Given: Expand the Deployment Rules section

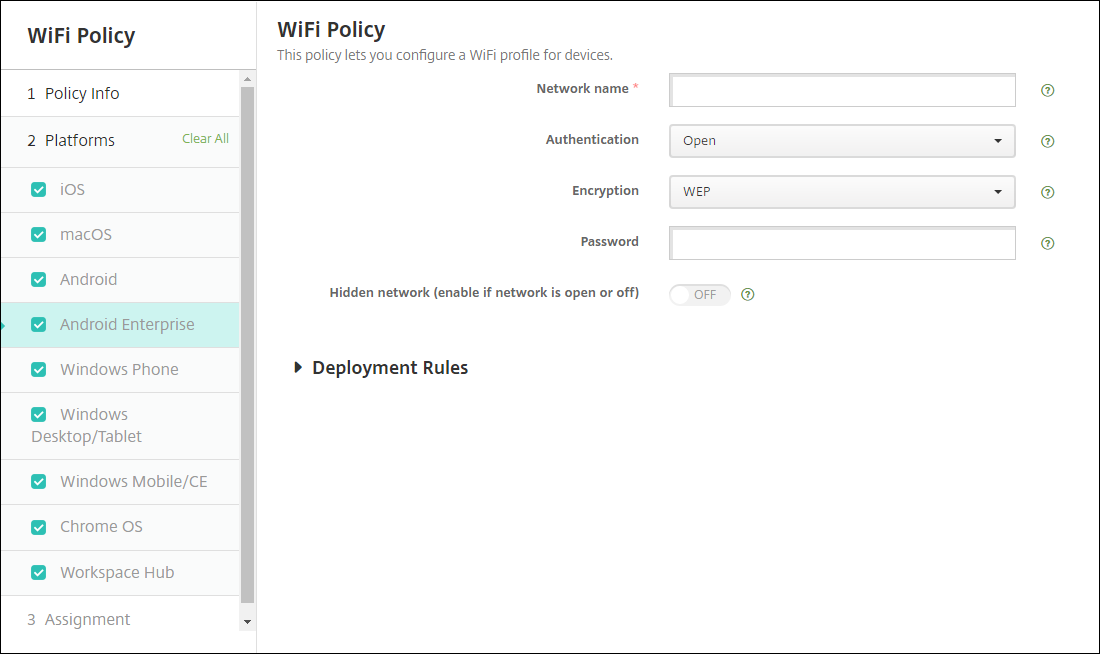Looking at the screenshot, I should click(x=381, y=368).
